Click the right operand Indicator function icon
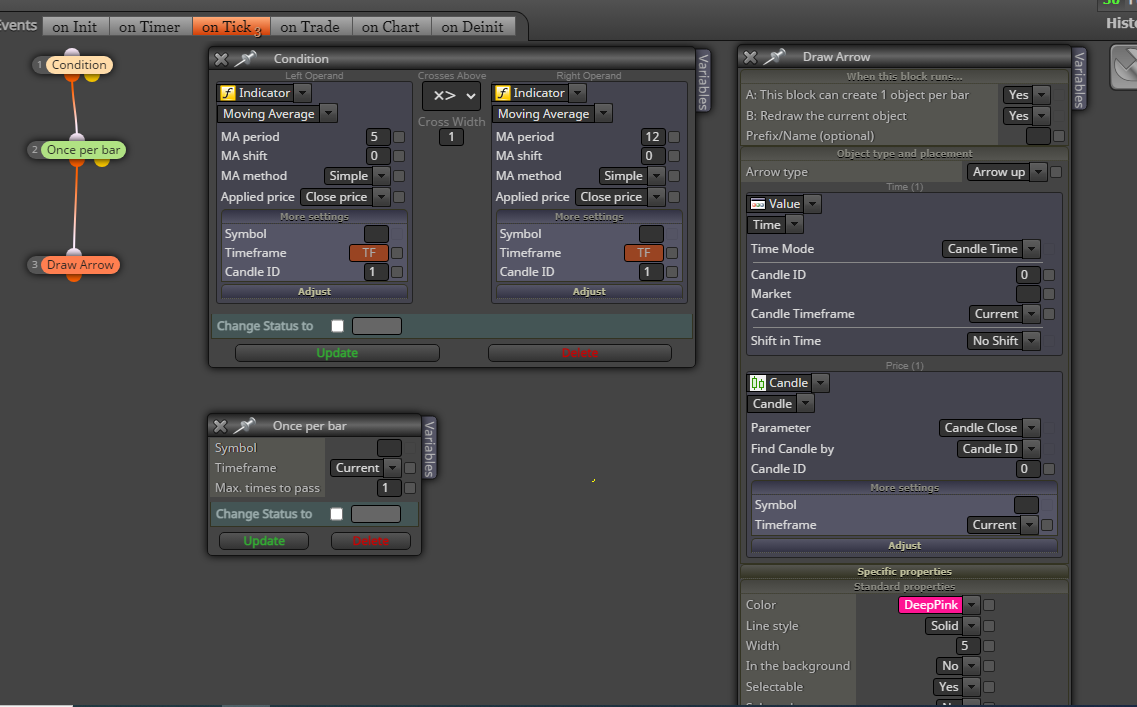Image resolution: width=1137 pixels, height=707 pixels. pyautogui.click(x=503, y=93)
